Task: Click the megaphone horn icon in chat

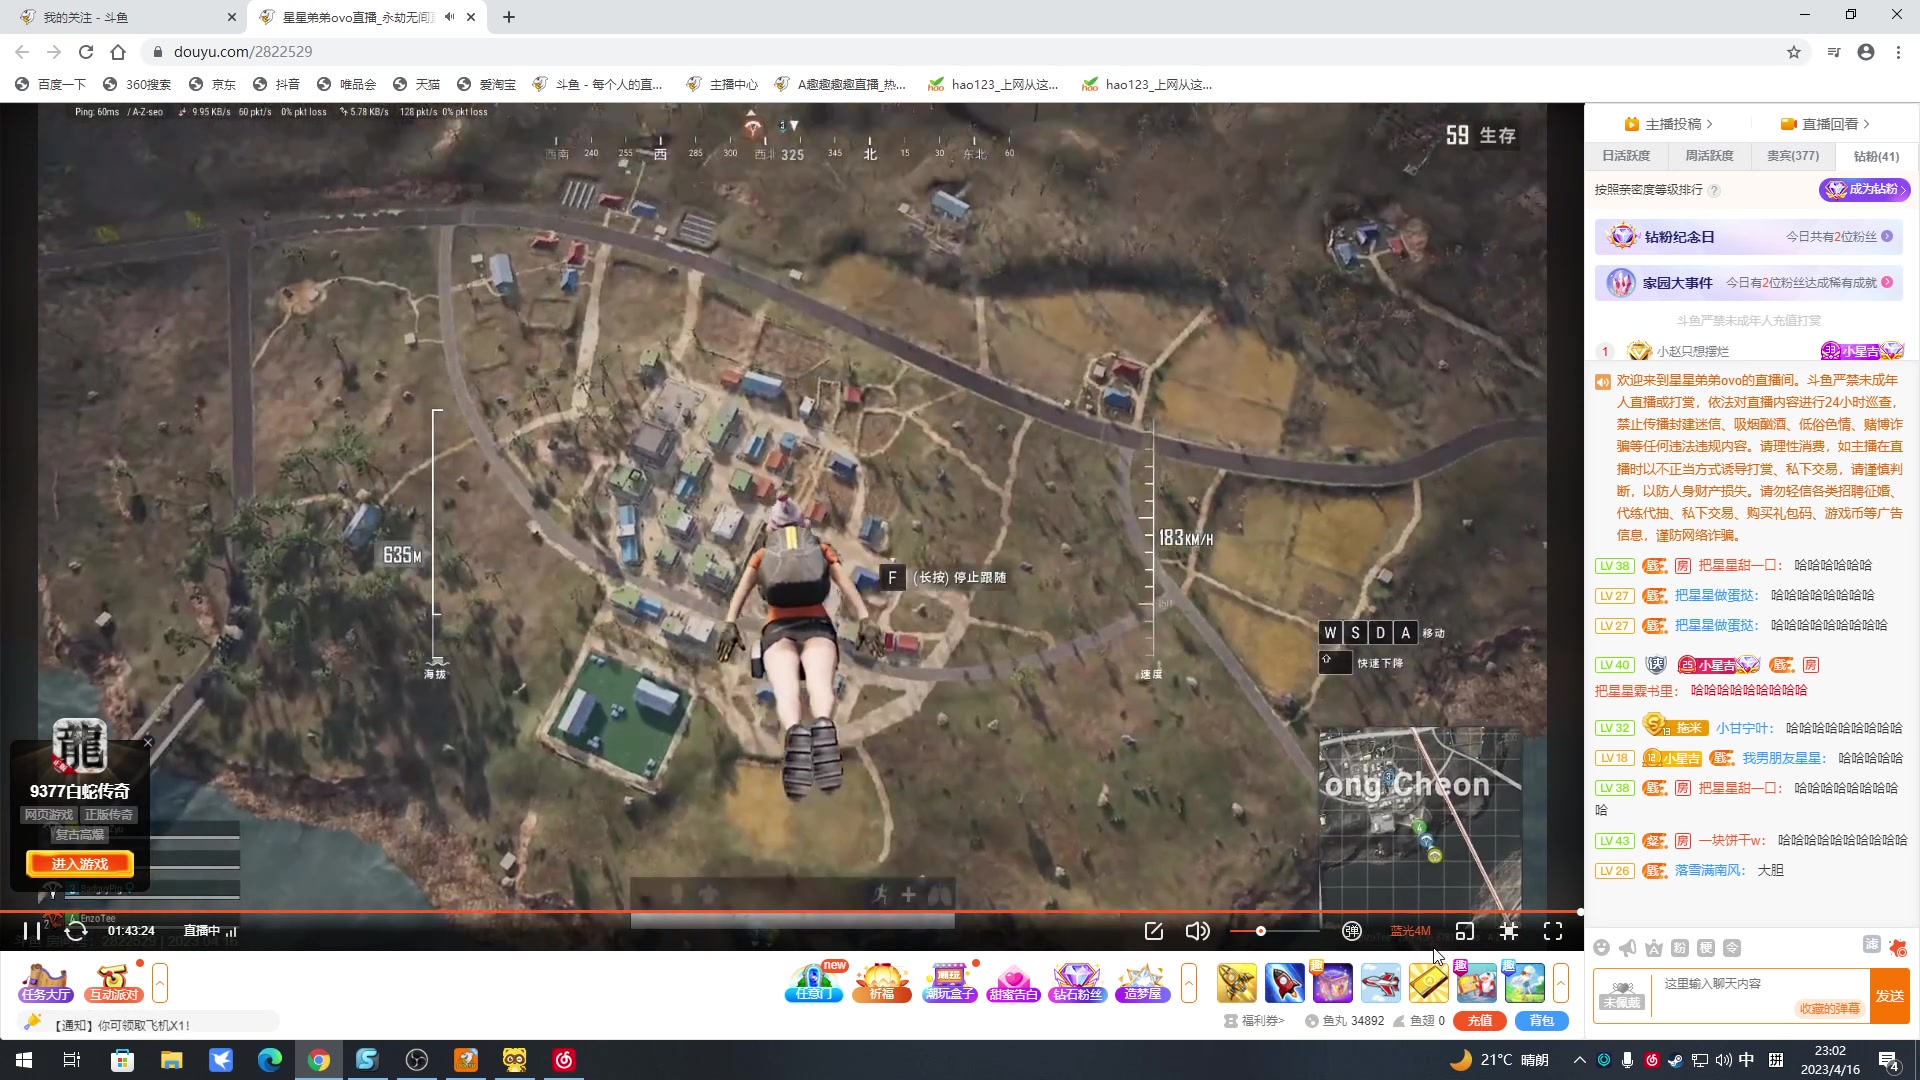Action: [x=1628, y=948]
